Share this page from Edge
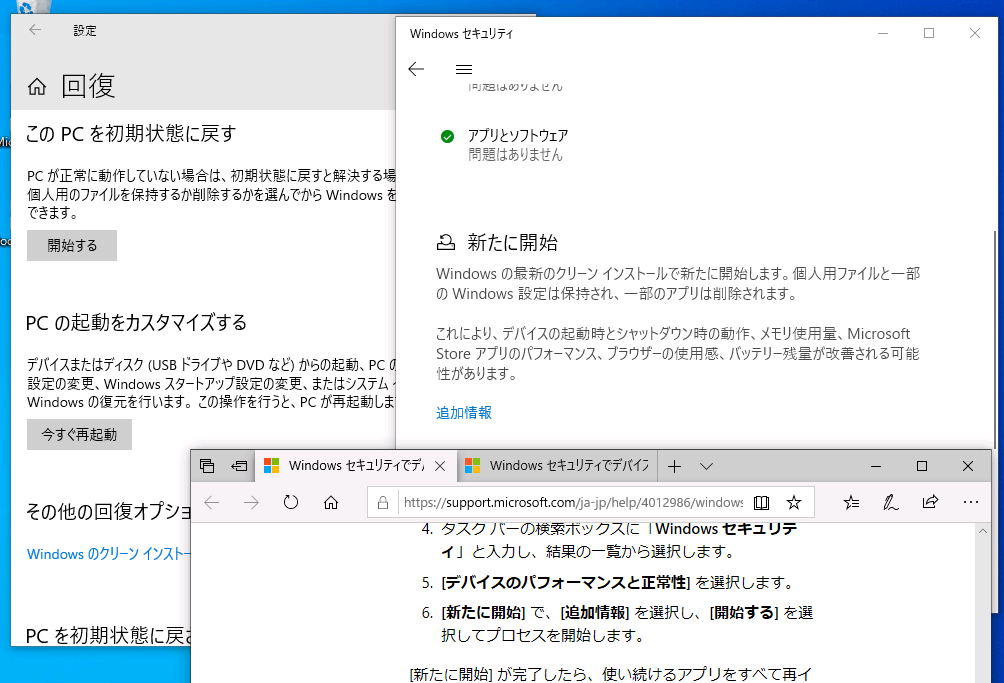 click(x=930, y=502)
